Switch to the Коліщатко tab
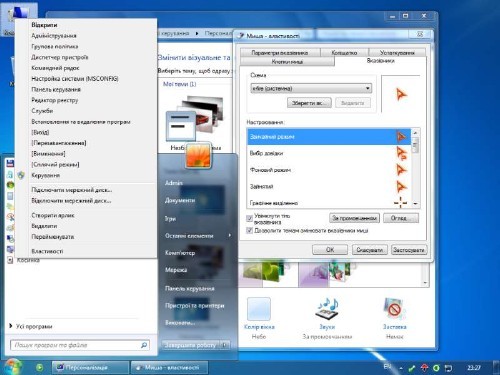 344,53
